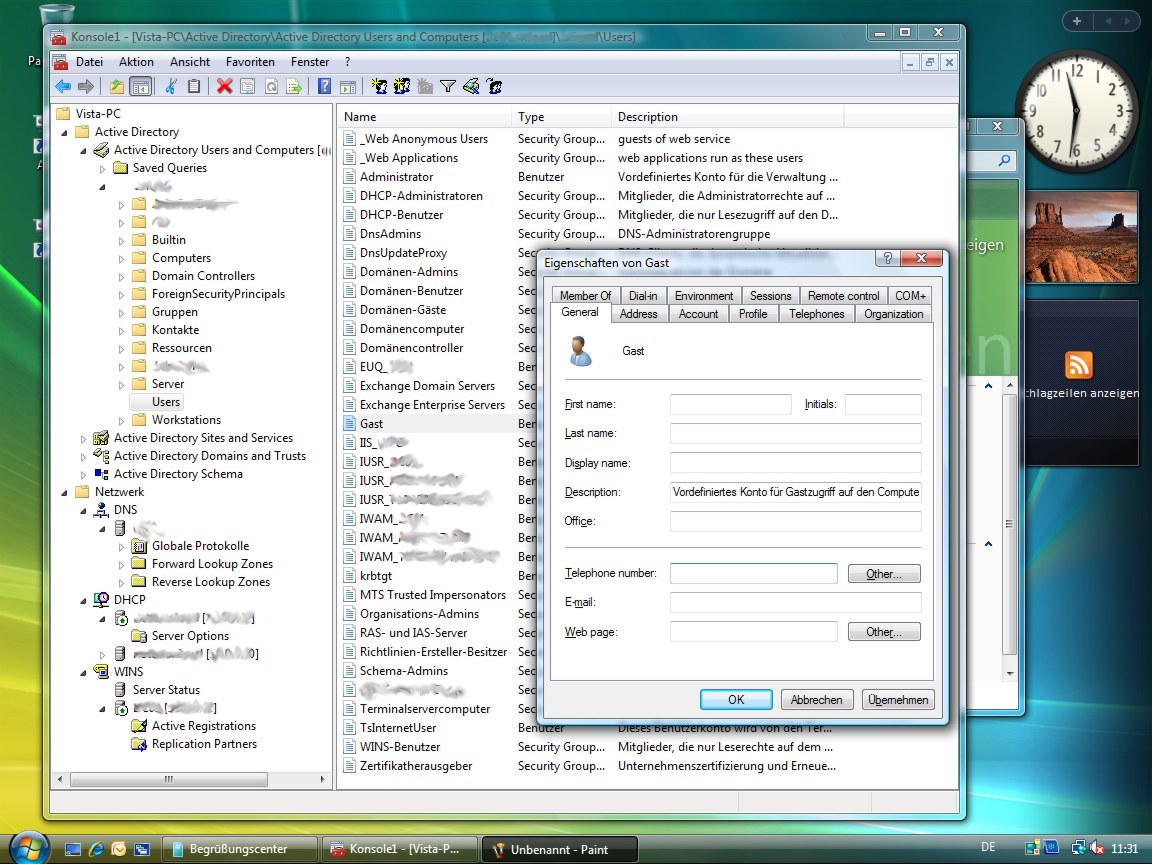The height and width of the screenshot is (864, 1152).
Task: Click the Name column header
Action: (x=425, y=117)
